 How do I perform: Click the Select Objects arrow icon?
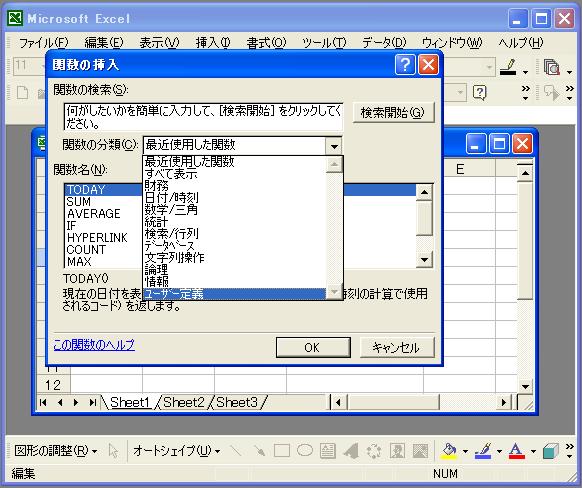113,451
